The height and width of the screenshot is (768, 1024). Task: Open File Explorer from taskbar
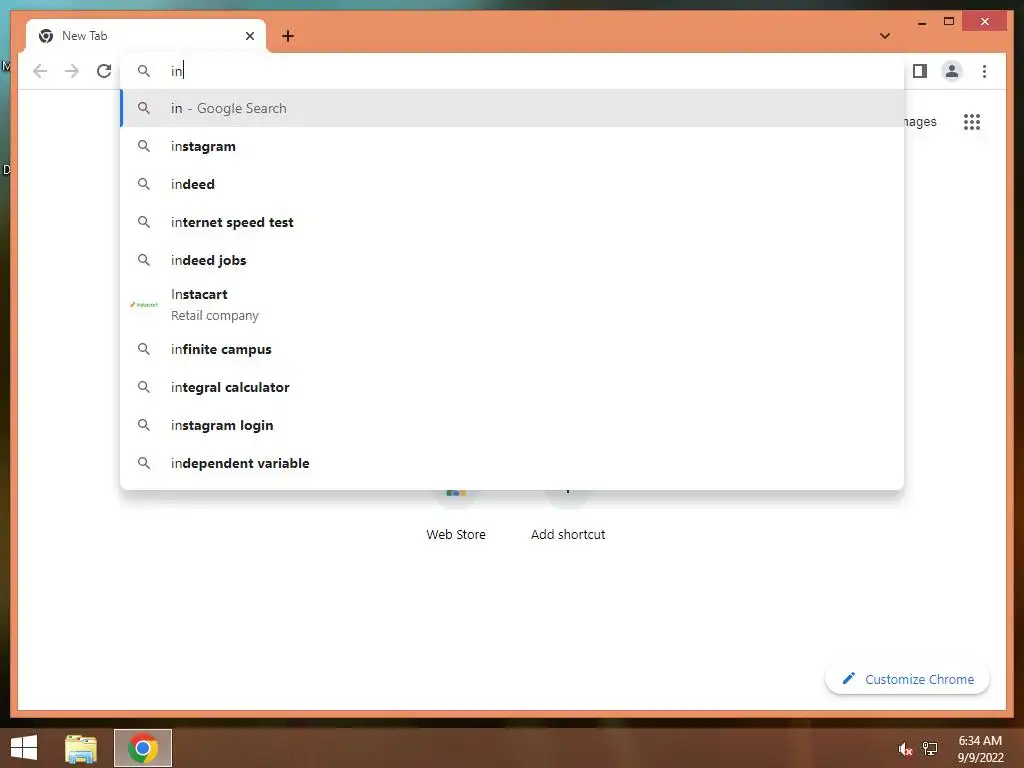point(81,748)
